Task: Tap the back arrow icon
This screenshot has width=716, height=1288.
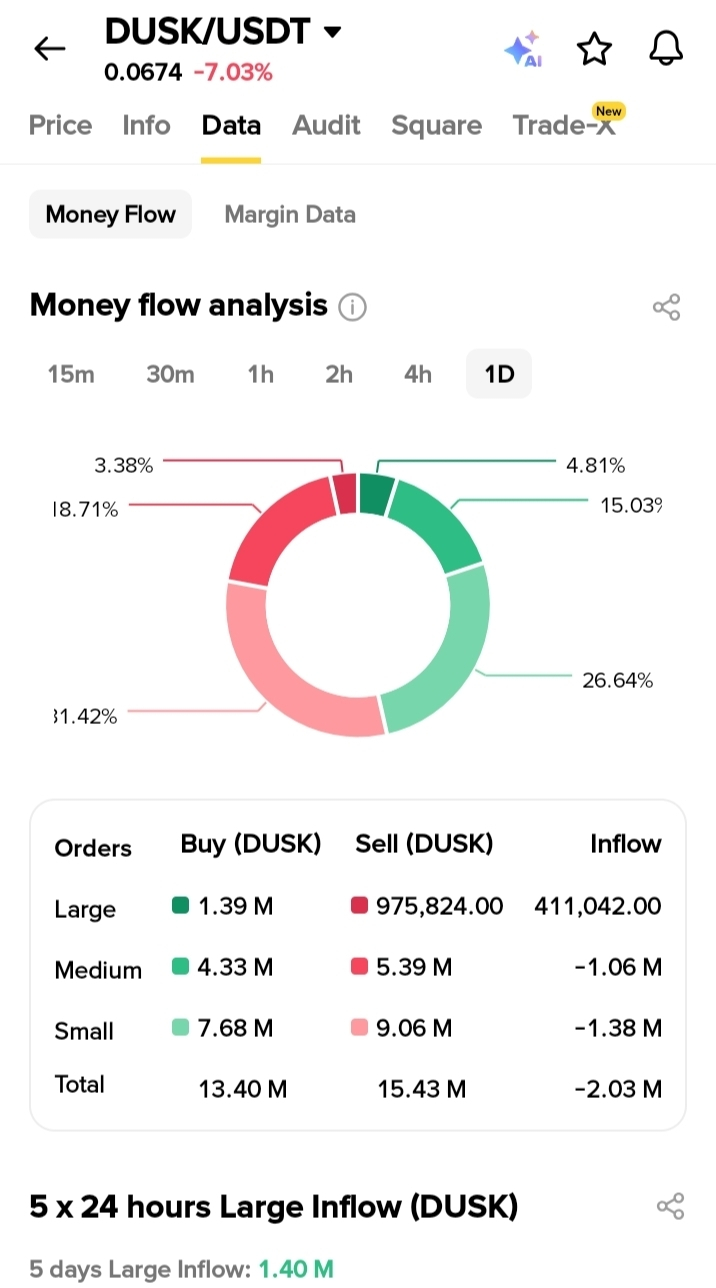Action: tap(49, 48)
